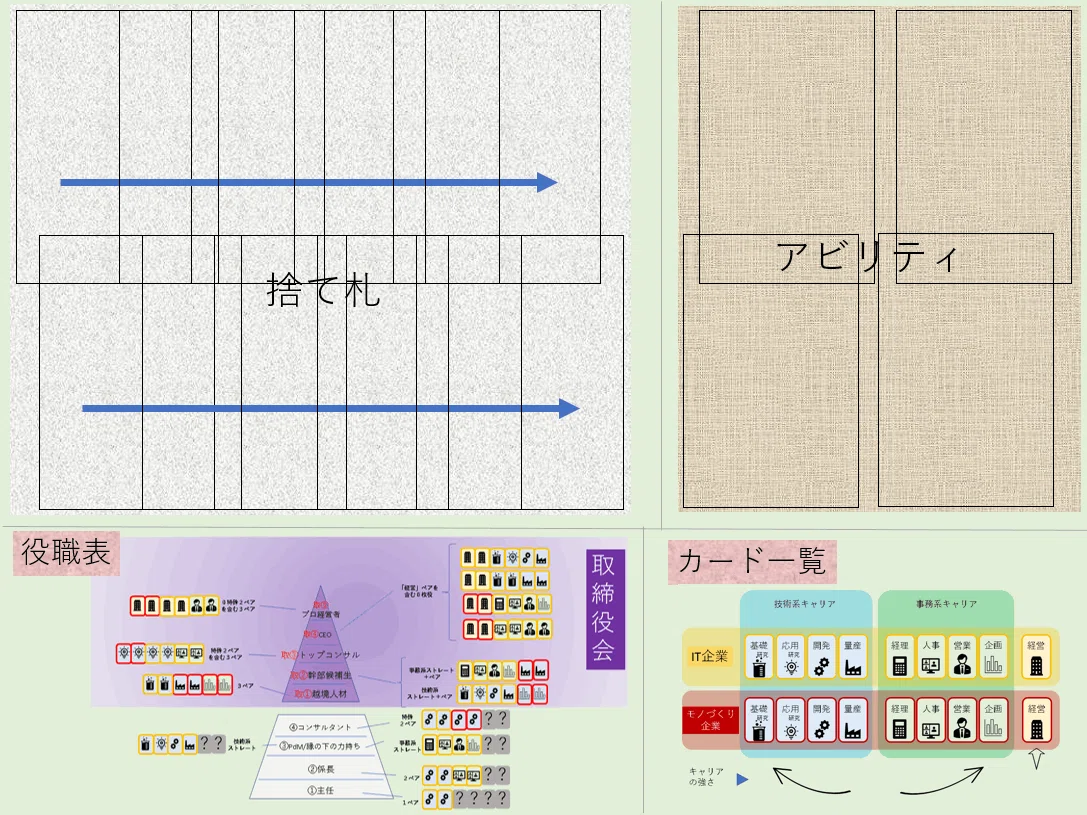The width and height of the screenshot is (1087, 815).
Task: Click the カード一覧 section title
Action: tap(752, 561)
